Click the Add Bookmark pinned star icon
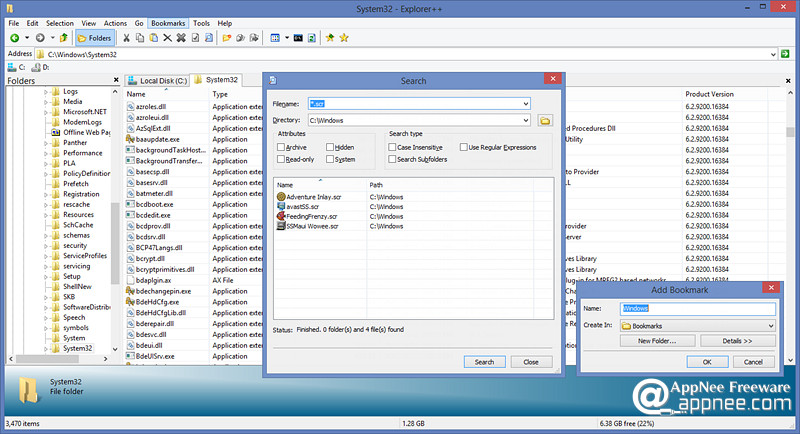This screenshot has height=434, width=800. pyautogui.click(x=330, y=38)
